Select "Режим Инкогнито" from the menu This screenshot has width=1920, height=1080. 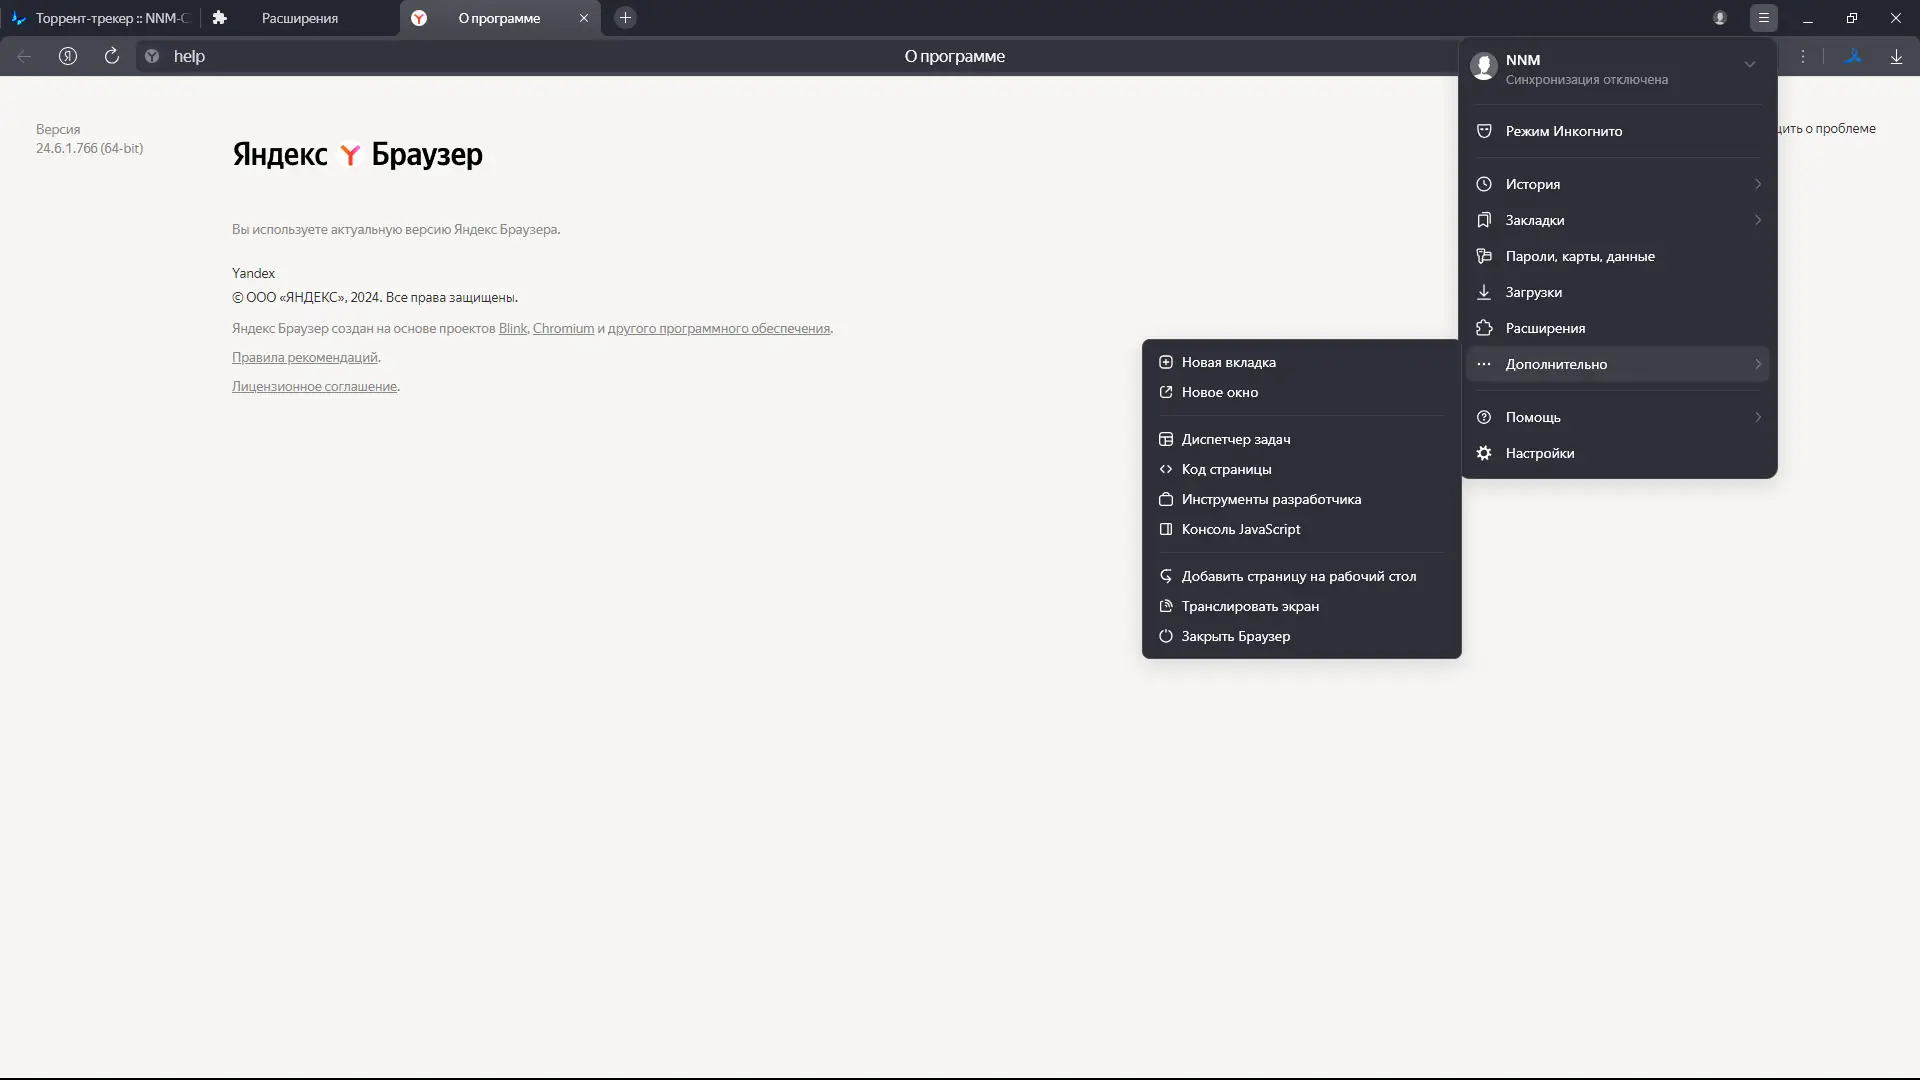click(1618, 131)
